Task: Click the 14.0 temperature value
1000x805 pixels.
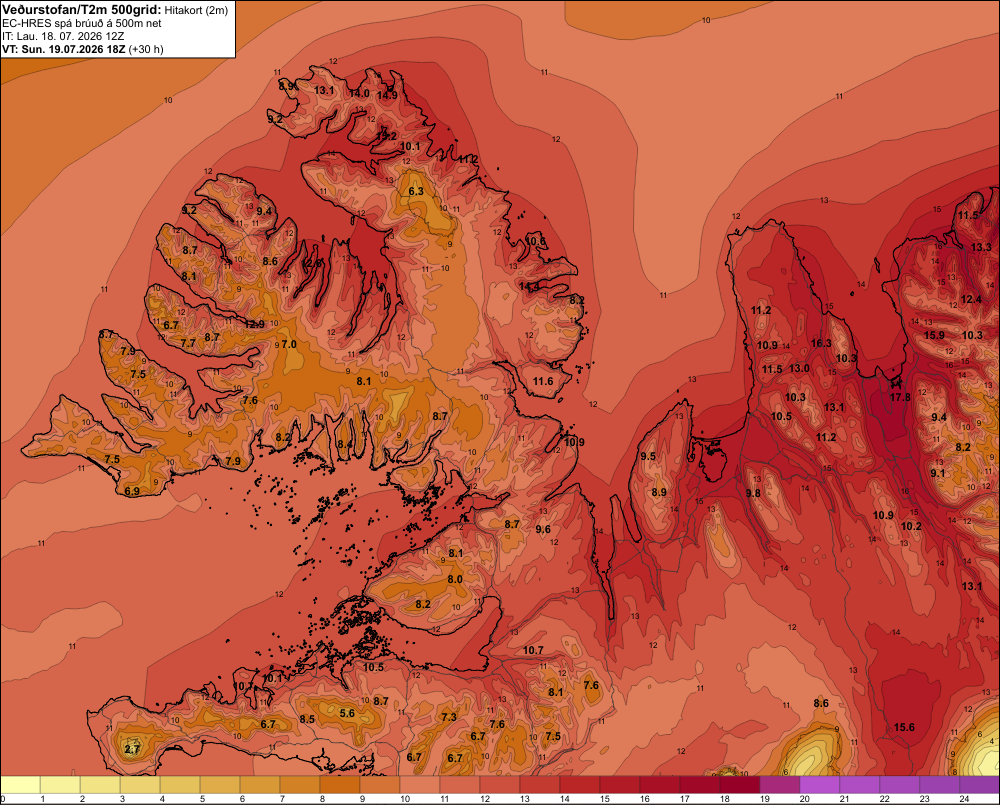Action: point(359,93)
